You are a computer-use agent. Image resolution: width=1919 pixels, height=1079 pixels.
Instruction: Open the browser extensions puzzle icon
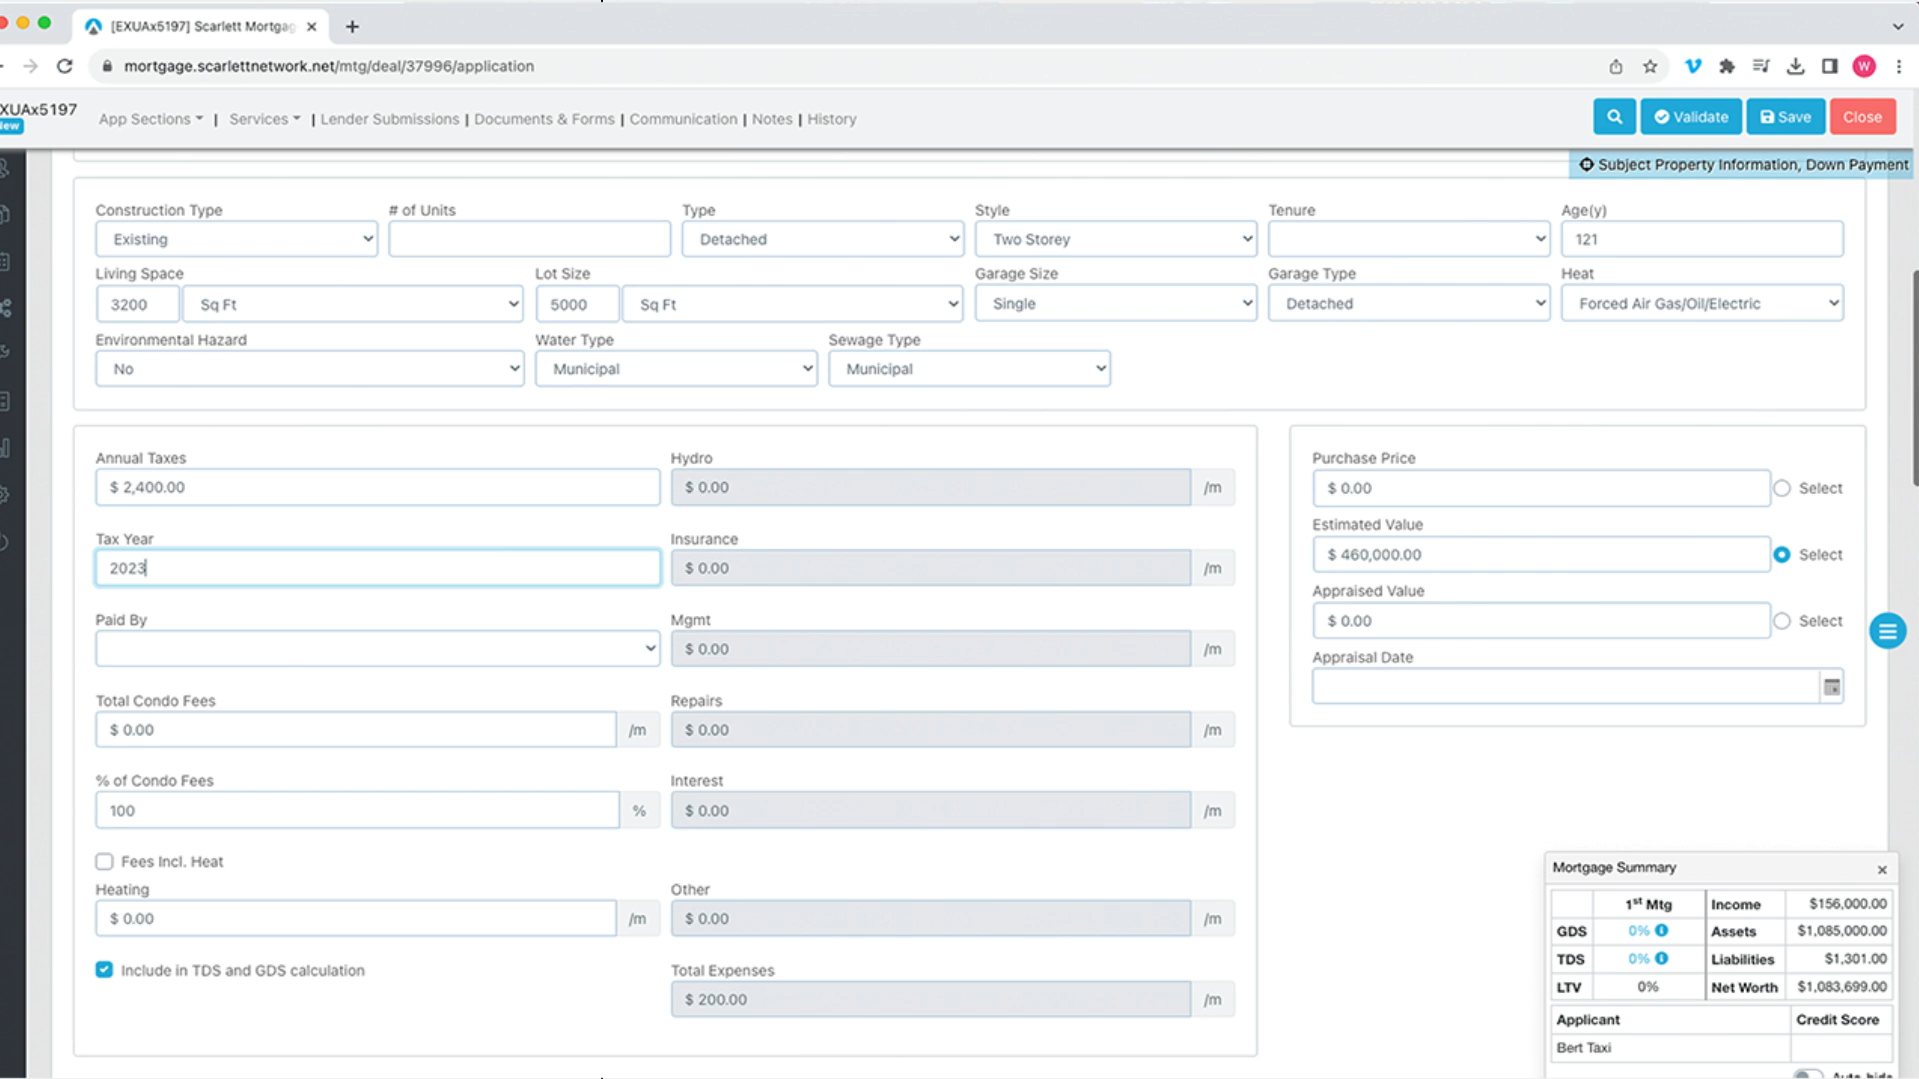pos(1727,66)
